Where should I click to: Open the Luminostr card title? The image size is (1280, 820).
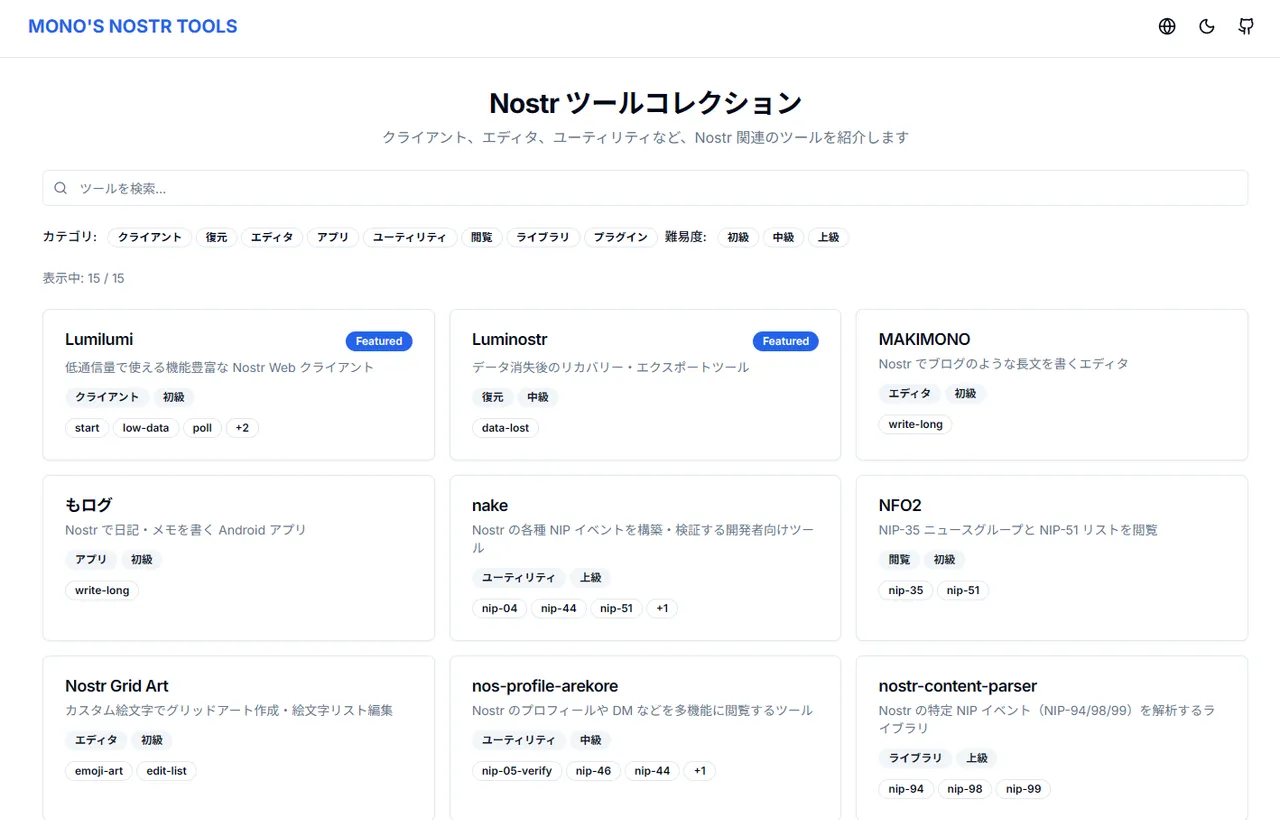point(509,339)
